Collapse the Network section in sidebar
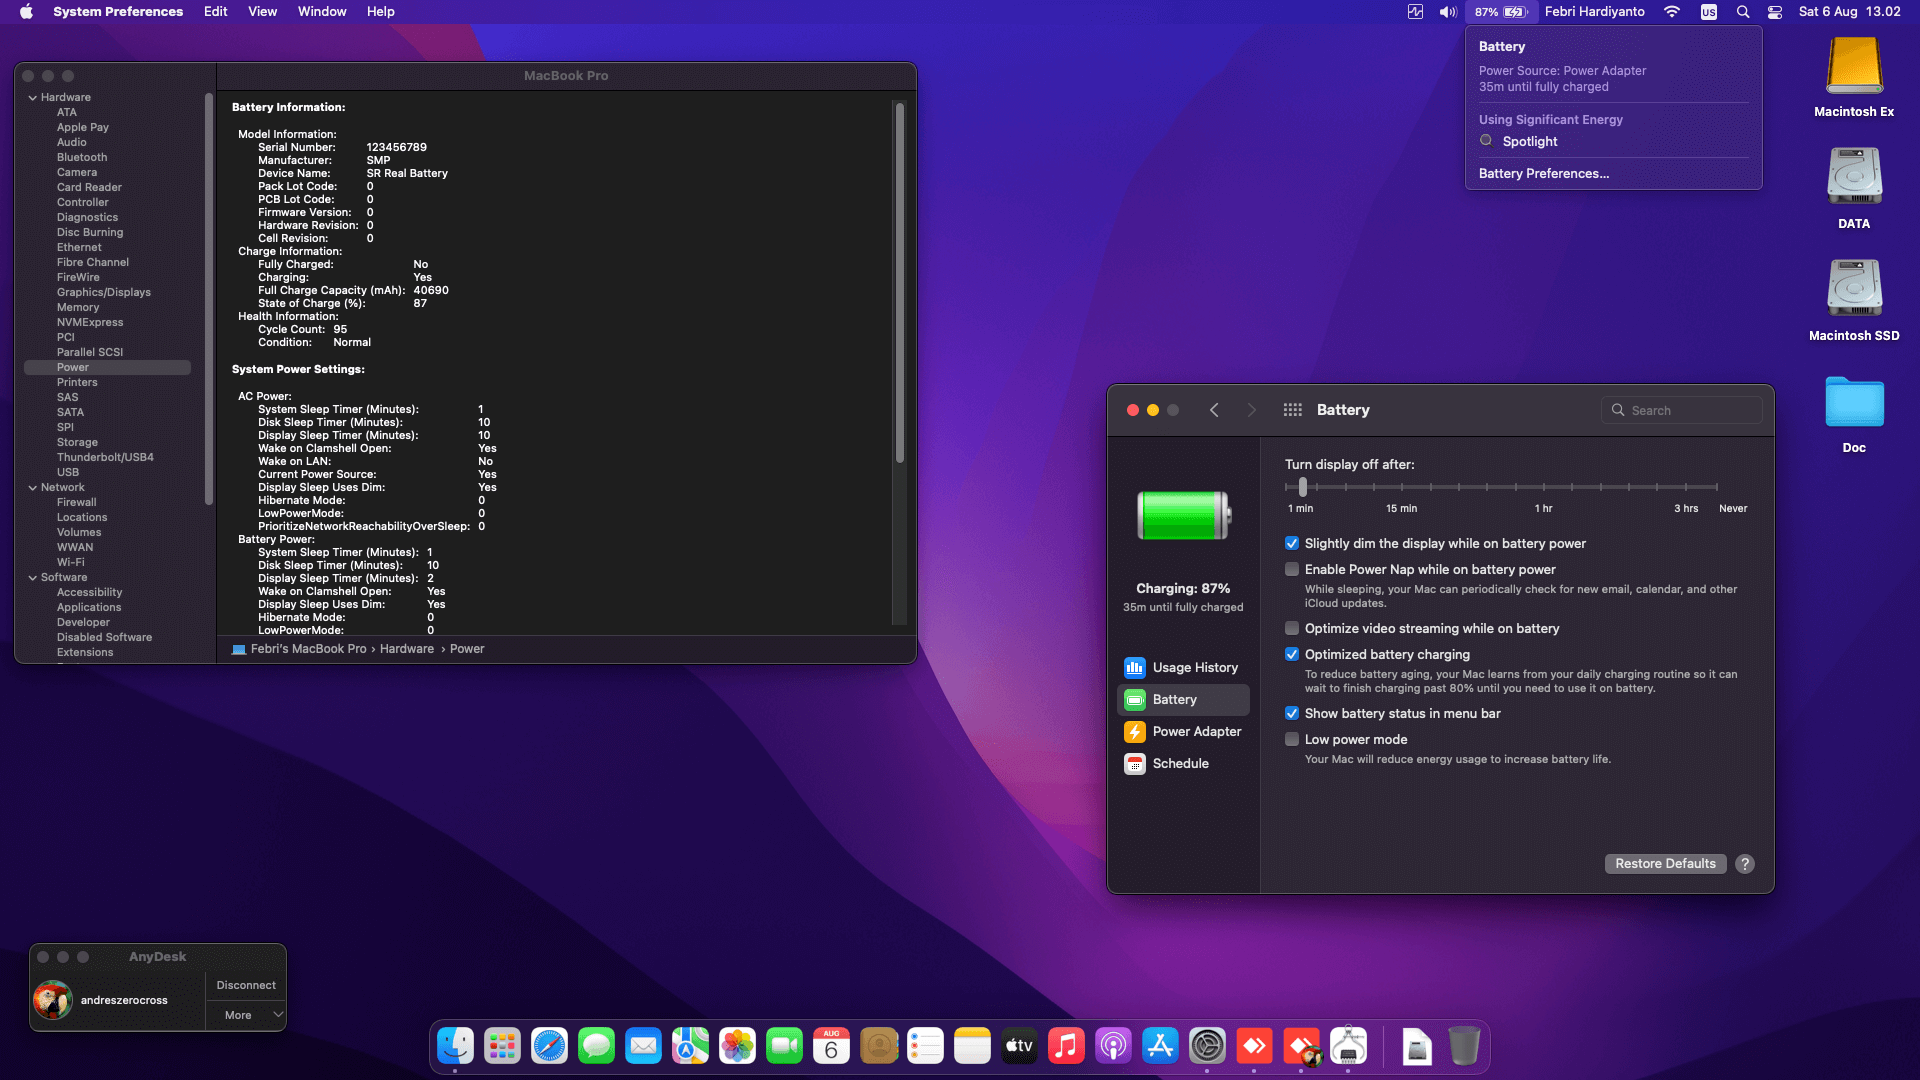 33,488
